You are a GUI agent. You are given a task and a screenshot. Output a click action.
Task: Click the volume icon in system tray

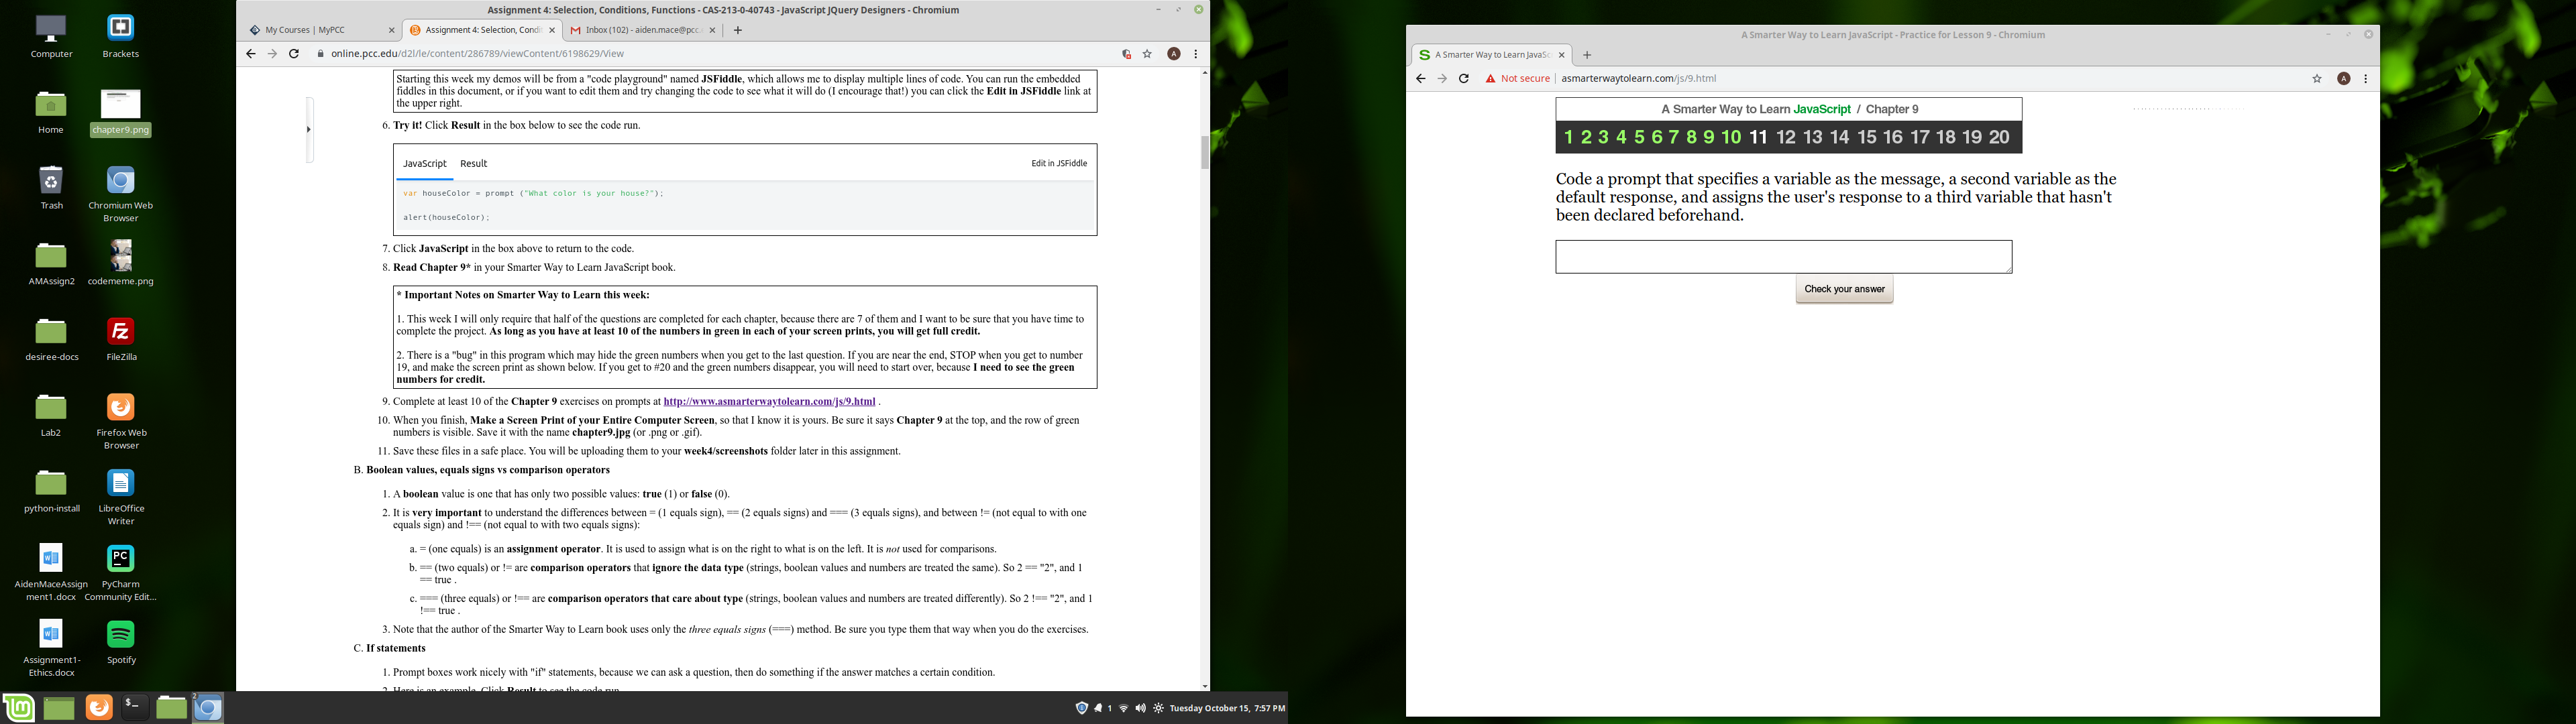click(x=1140, y=708)
